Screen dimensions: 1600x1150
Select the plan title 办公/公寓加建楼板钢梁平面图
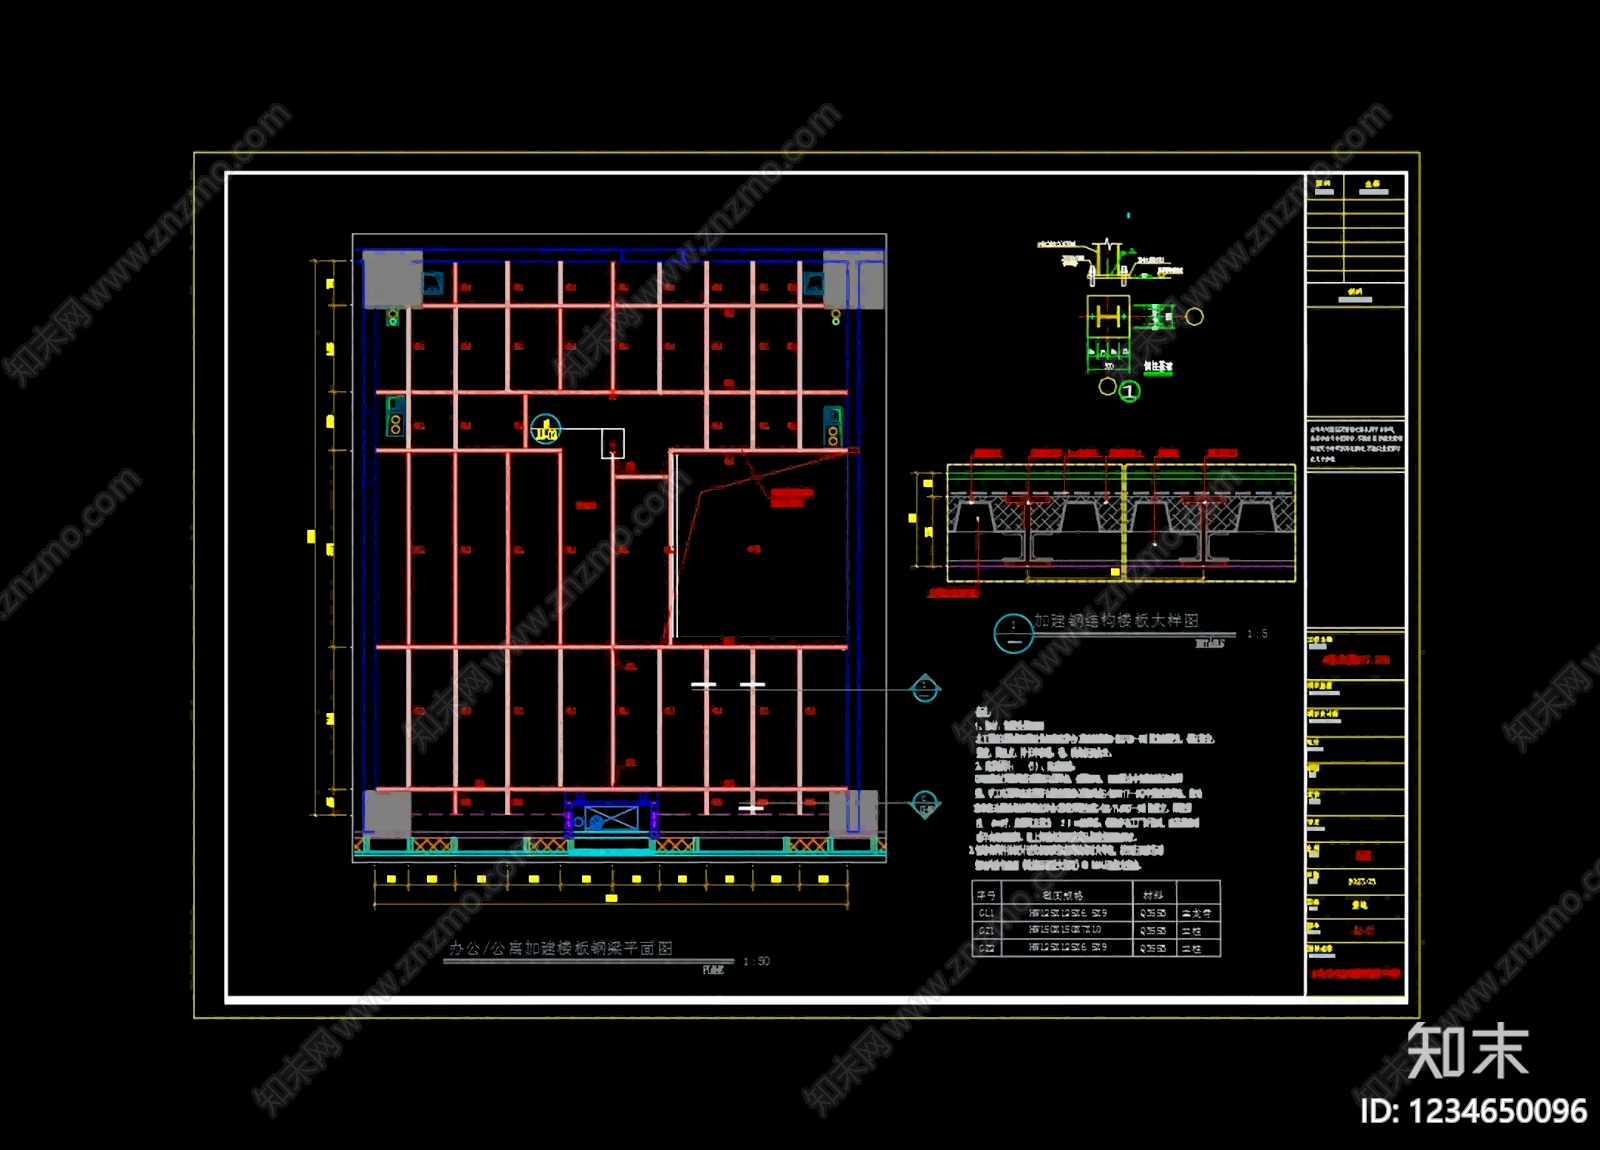560,948
